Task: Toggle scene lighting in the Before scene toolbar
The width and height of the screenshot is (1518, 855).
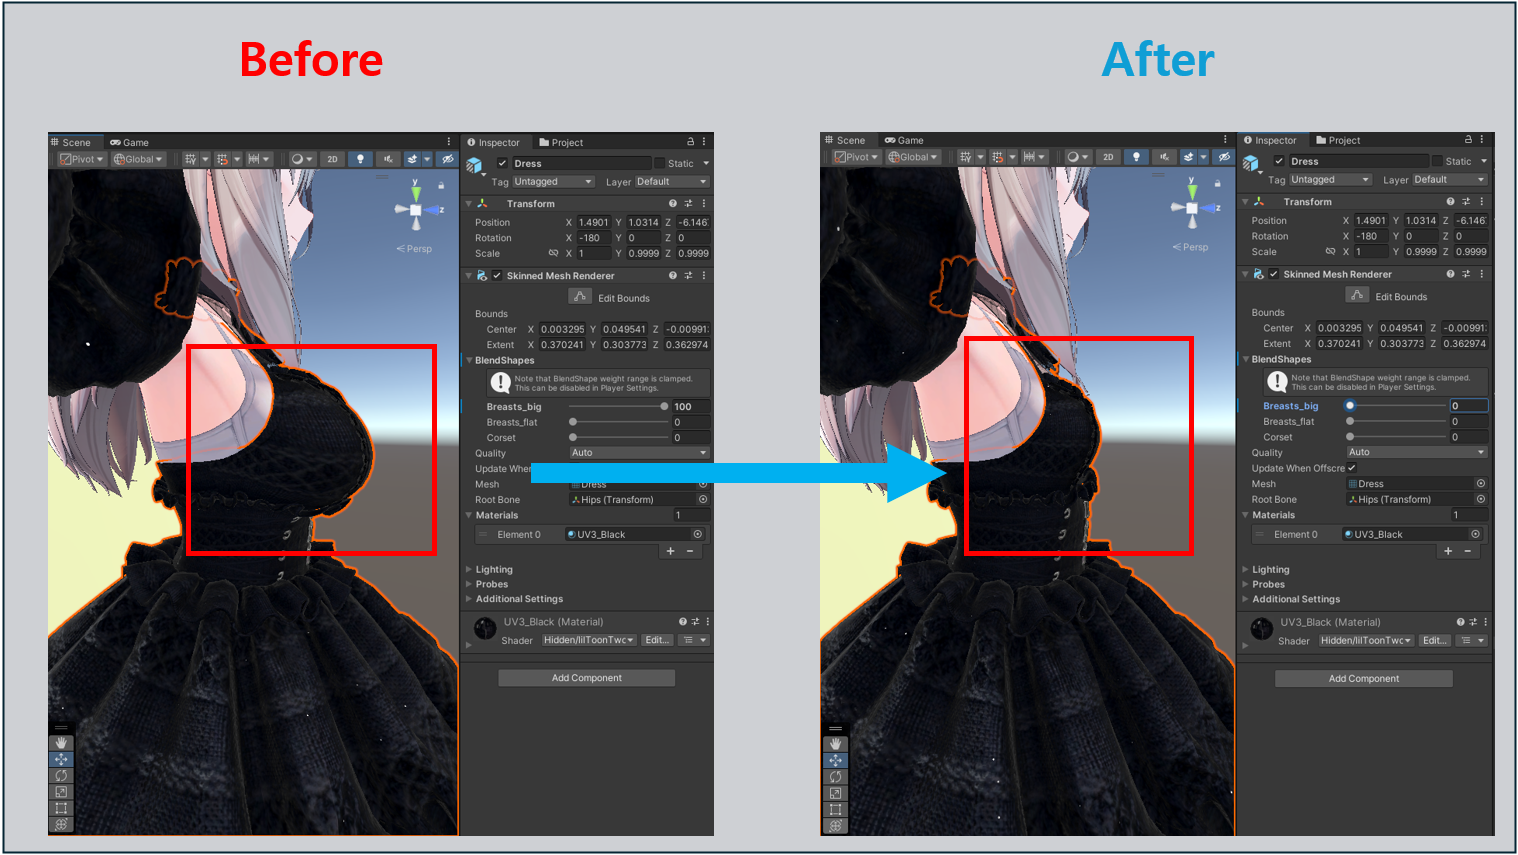Action: click(361, 159)
